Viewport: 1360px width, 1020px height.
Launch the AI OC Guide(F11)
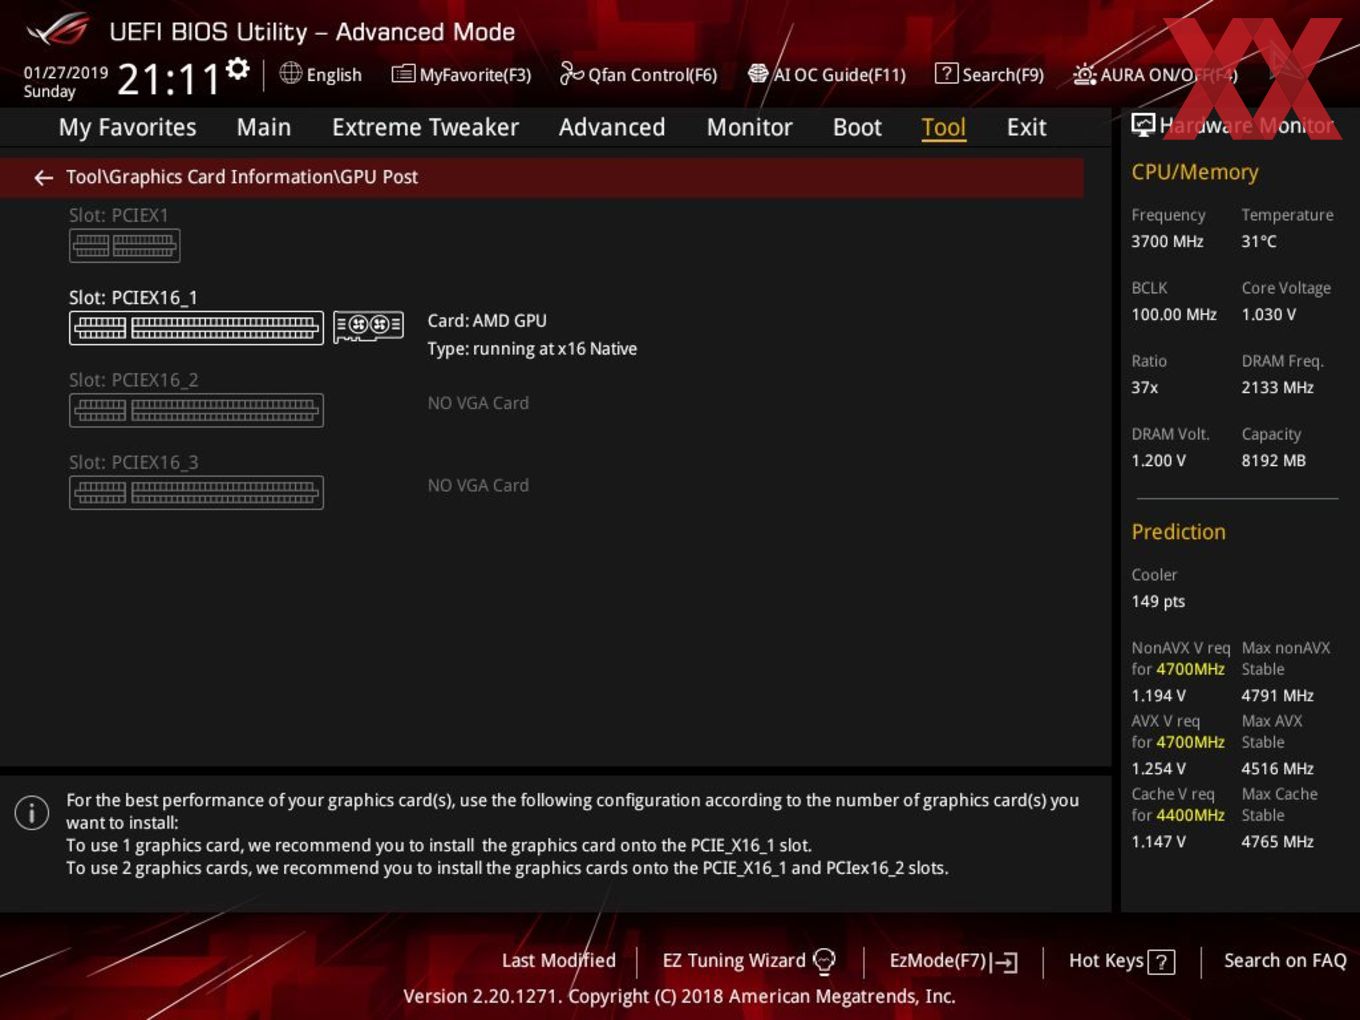826,74
